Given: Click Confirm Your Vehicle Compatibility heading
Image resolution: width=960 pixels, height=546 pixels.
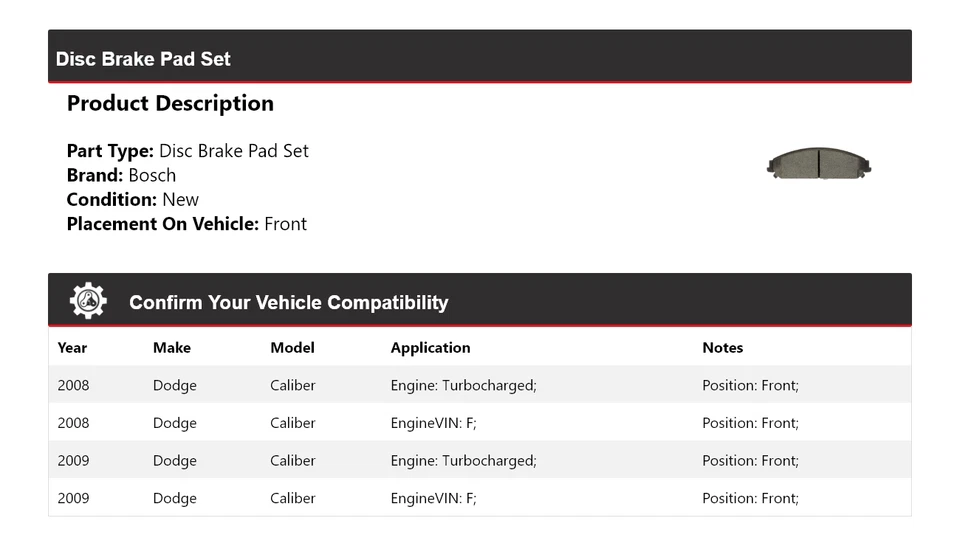Looking at the screenshot, I should [288, 303].
